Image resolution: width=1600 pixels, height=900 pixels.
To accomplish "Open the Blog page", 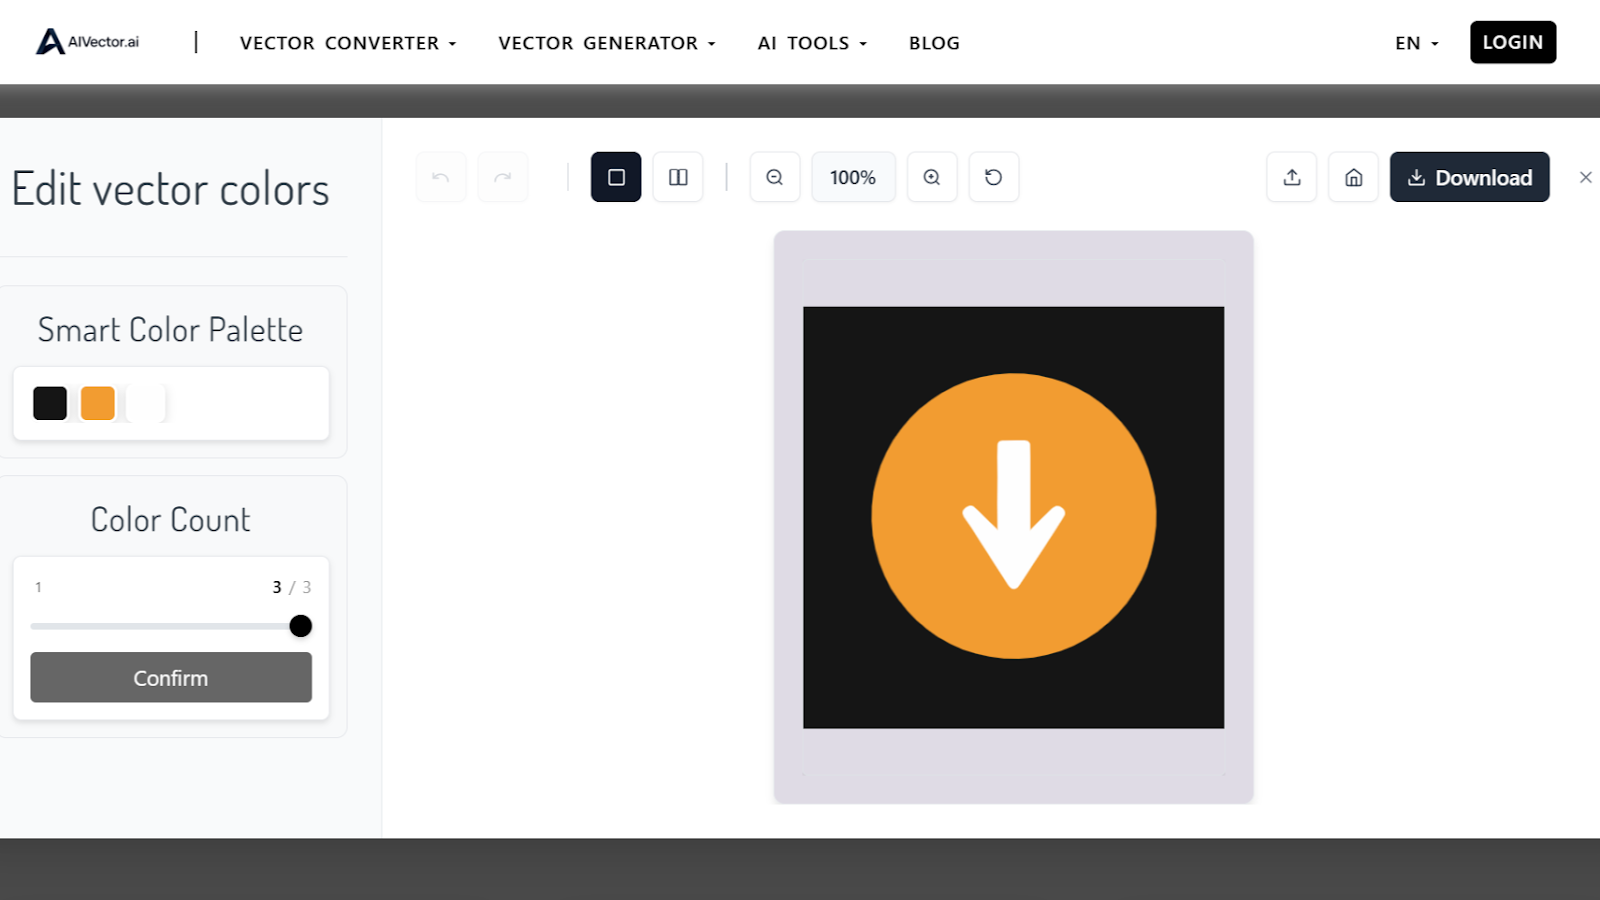I will 934,43.
